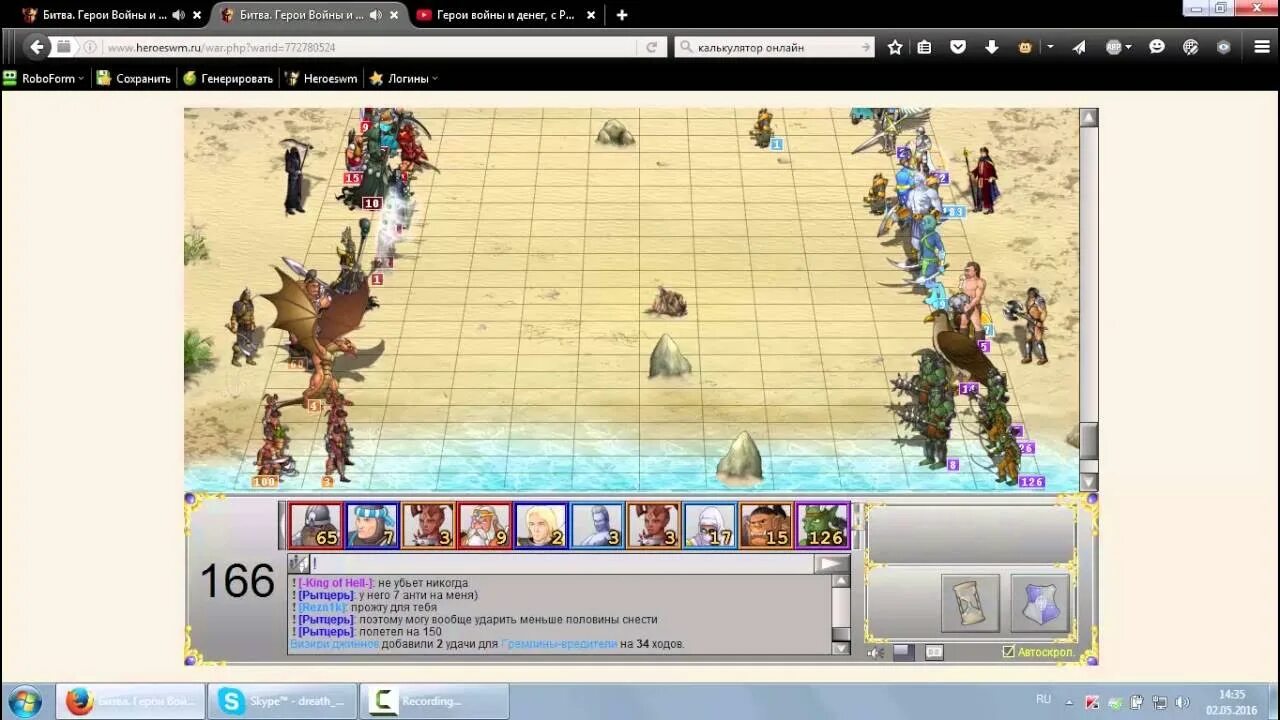
Task: Click the '[-King of Hell-]' chat name
Action: (x=336, y=583)
